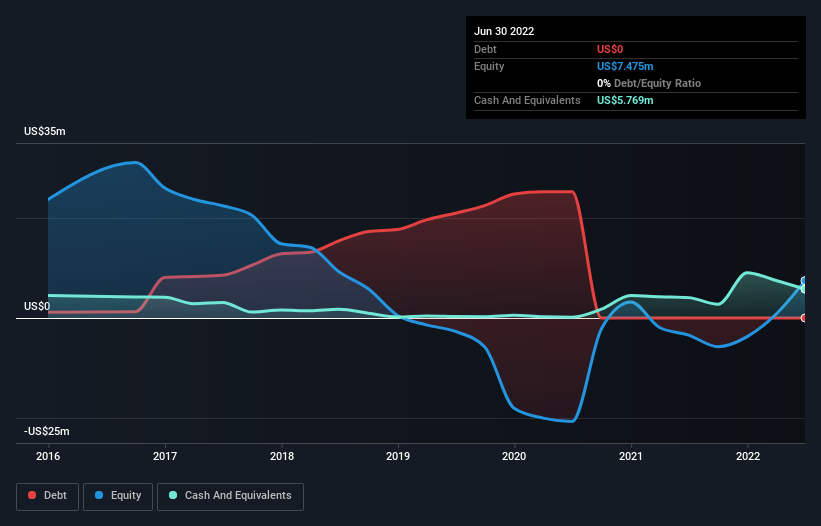This screenshot has height=526, width=821.
Task: Click the red Debt legend dot
Action: 32,495
